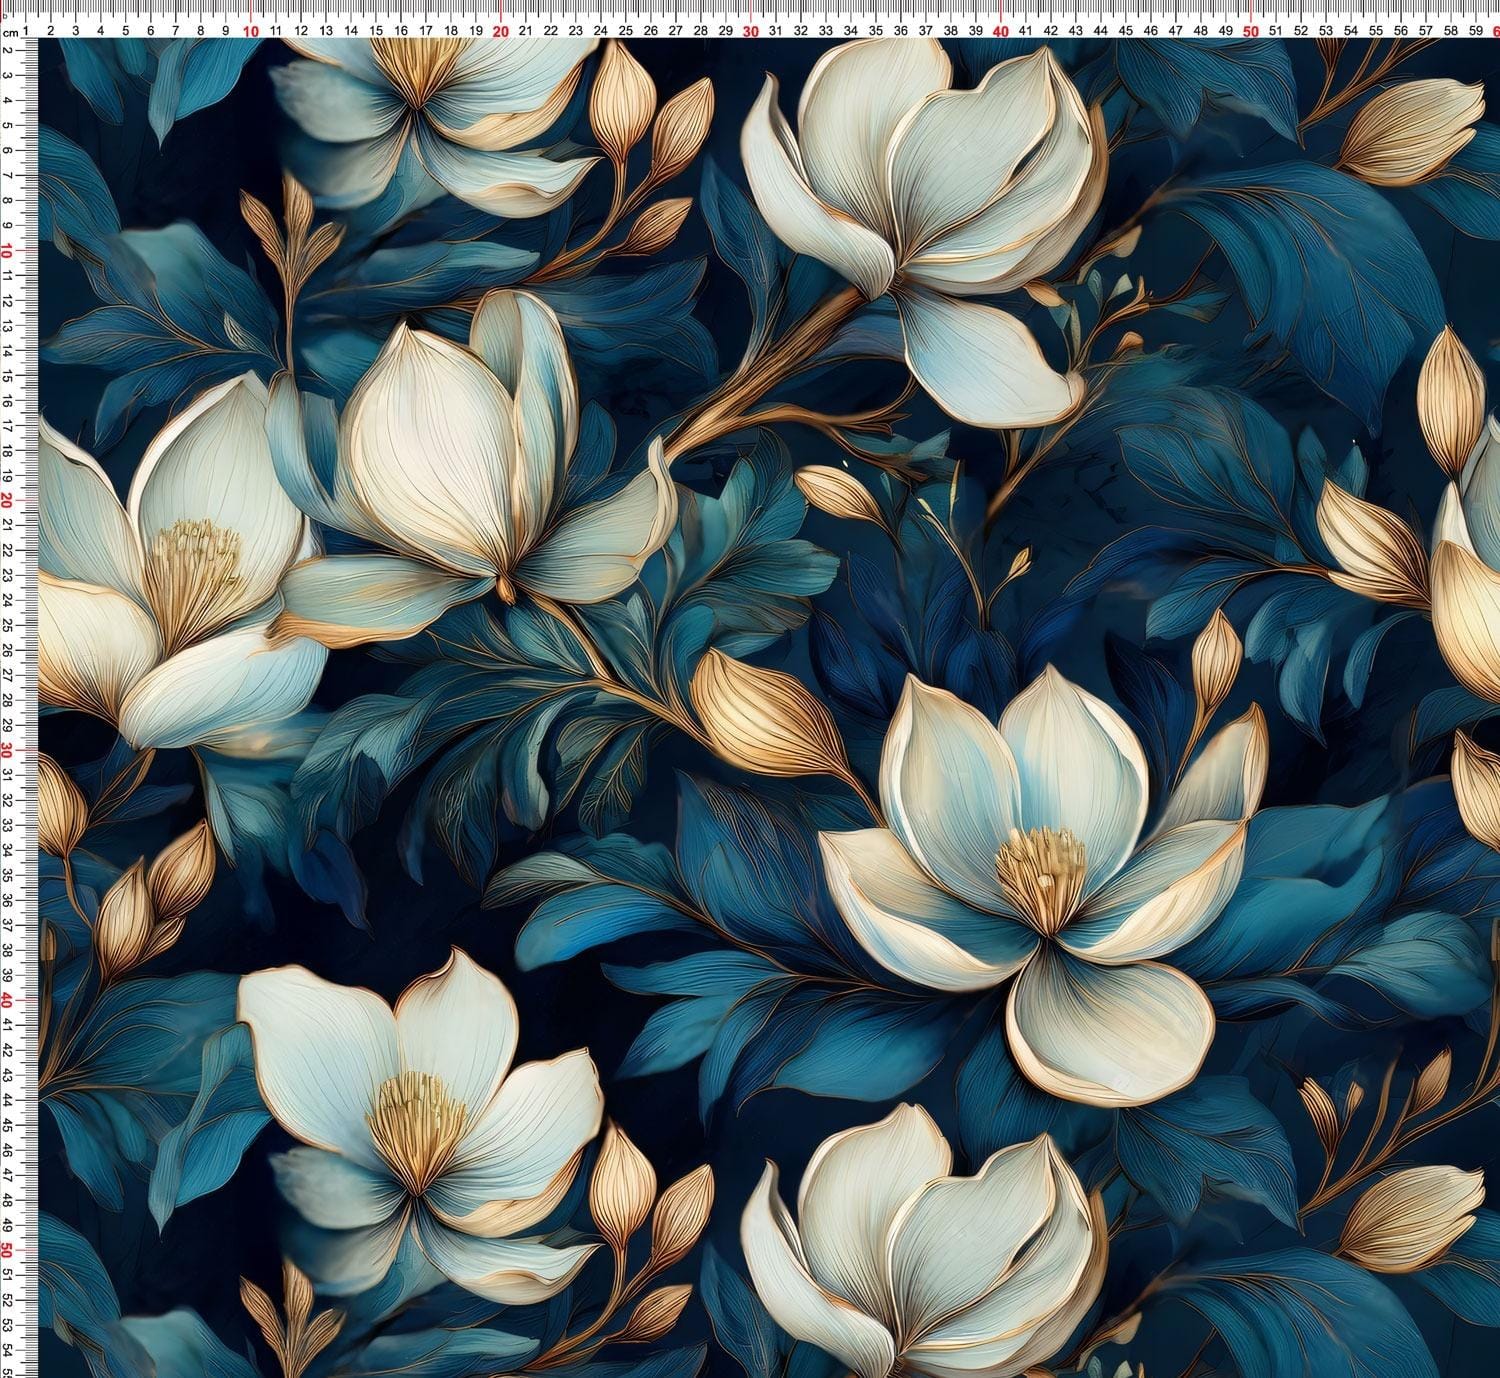Click the red 10 mark on top ruler
This screenshot has height=1378, width=1500.
coord(250,31)
